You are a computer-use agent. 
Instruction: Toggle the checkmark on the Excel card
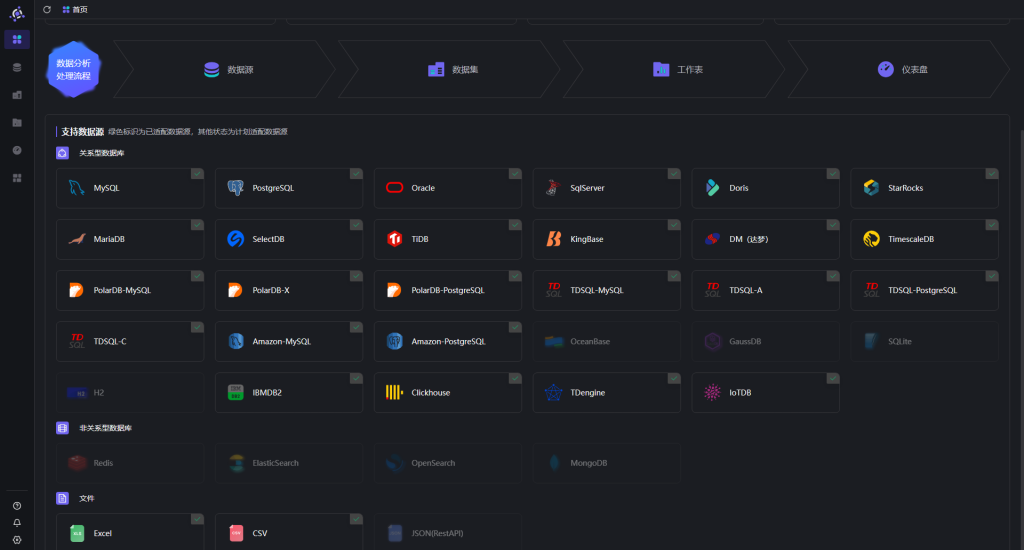(x=197, y=519)
